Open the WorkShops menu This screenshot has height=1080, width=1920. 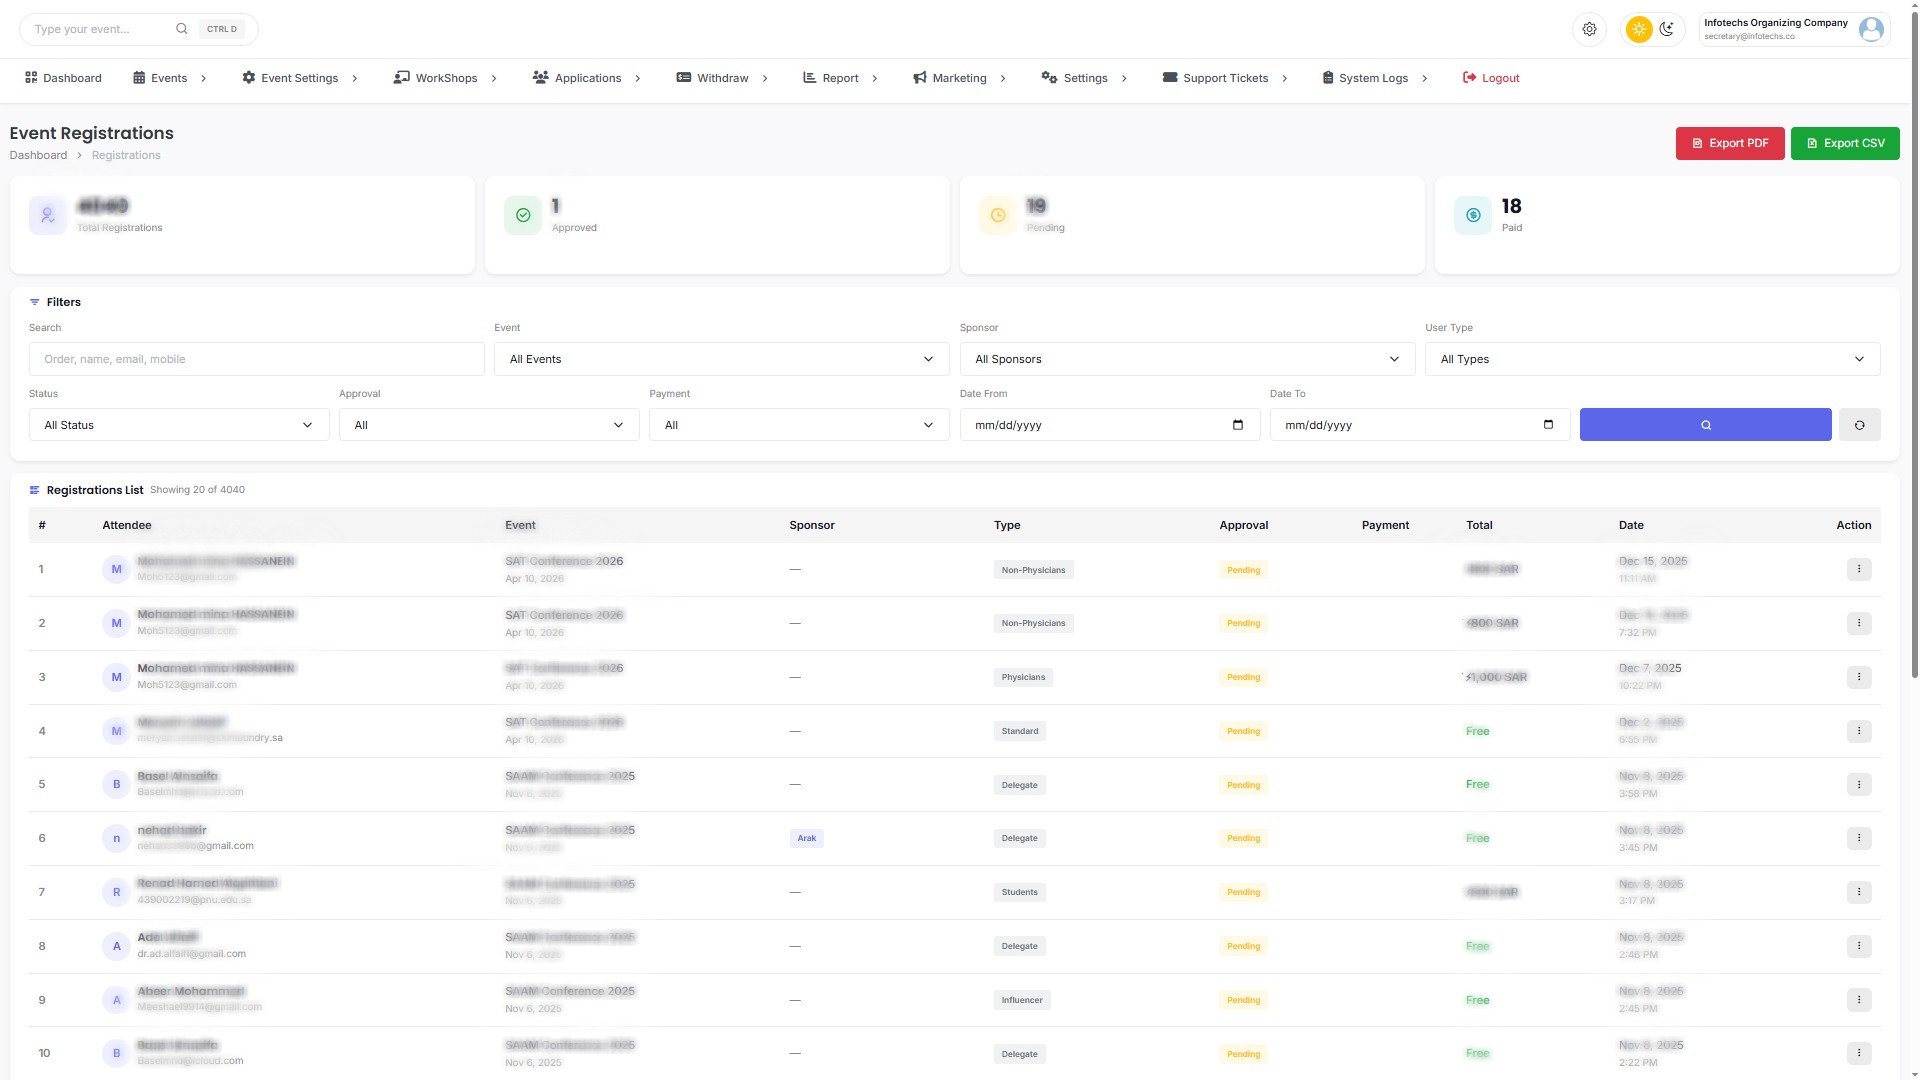pos(445,78)
